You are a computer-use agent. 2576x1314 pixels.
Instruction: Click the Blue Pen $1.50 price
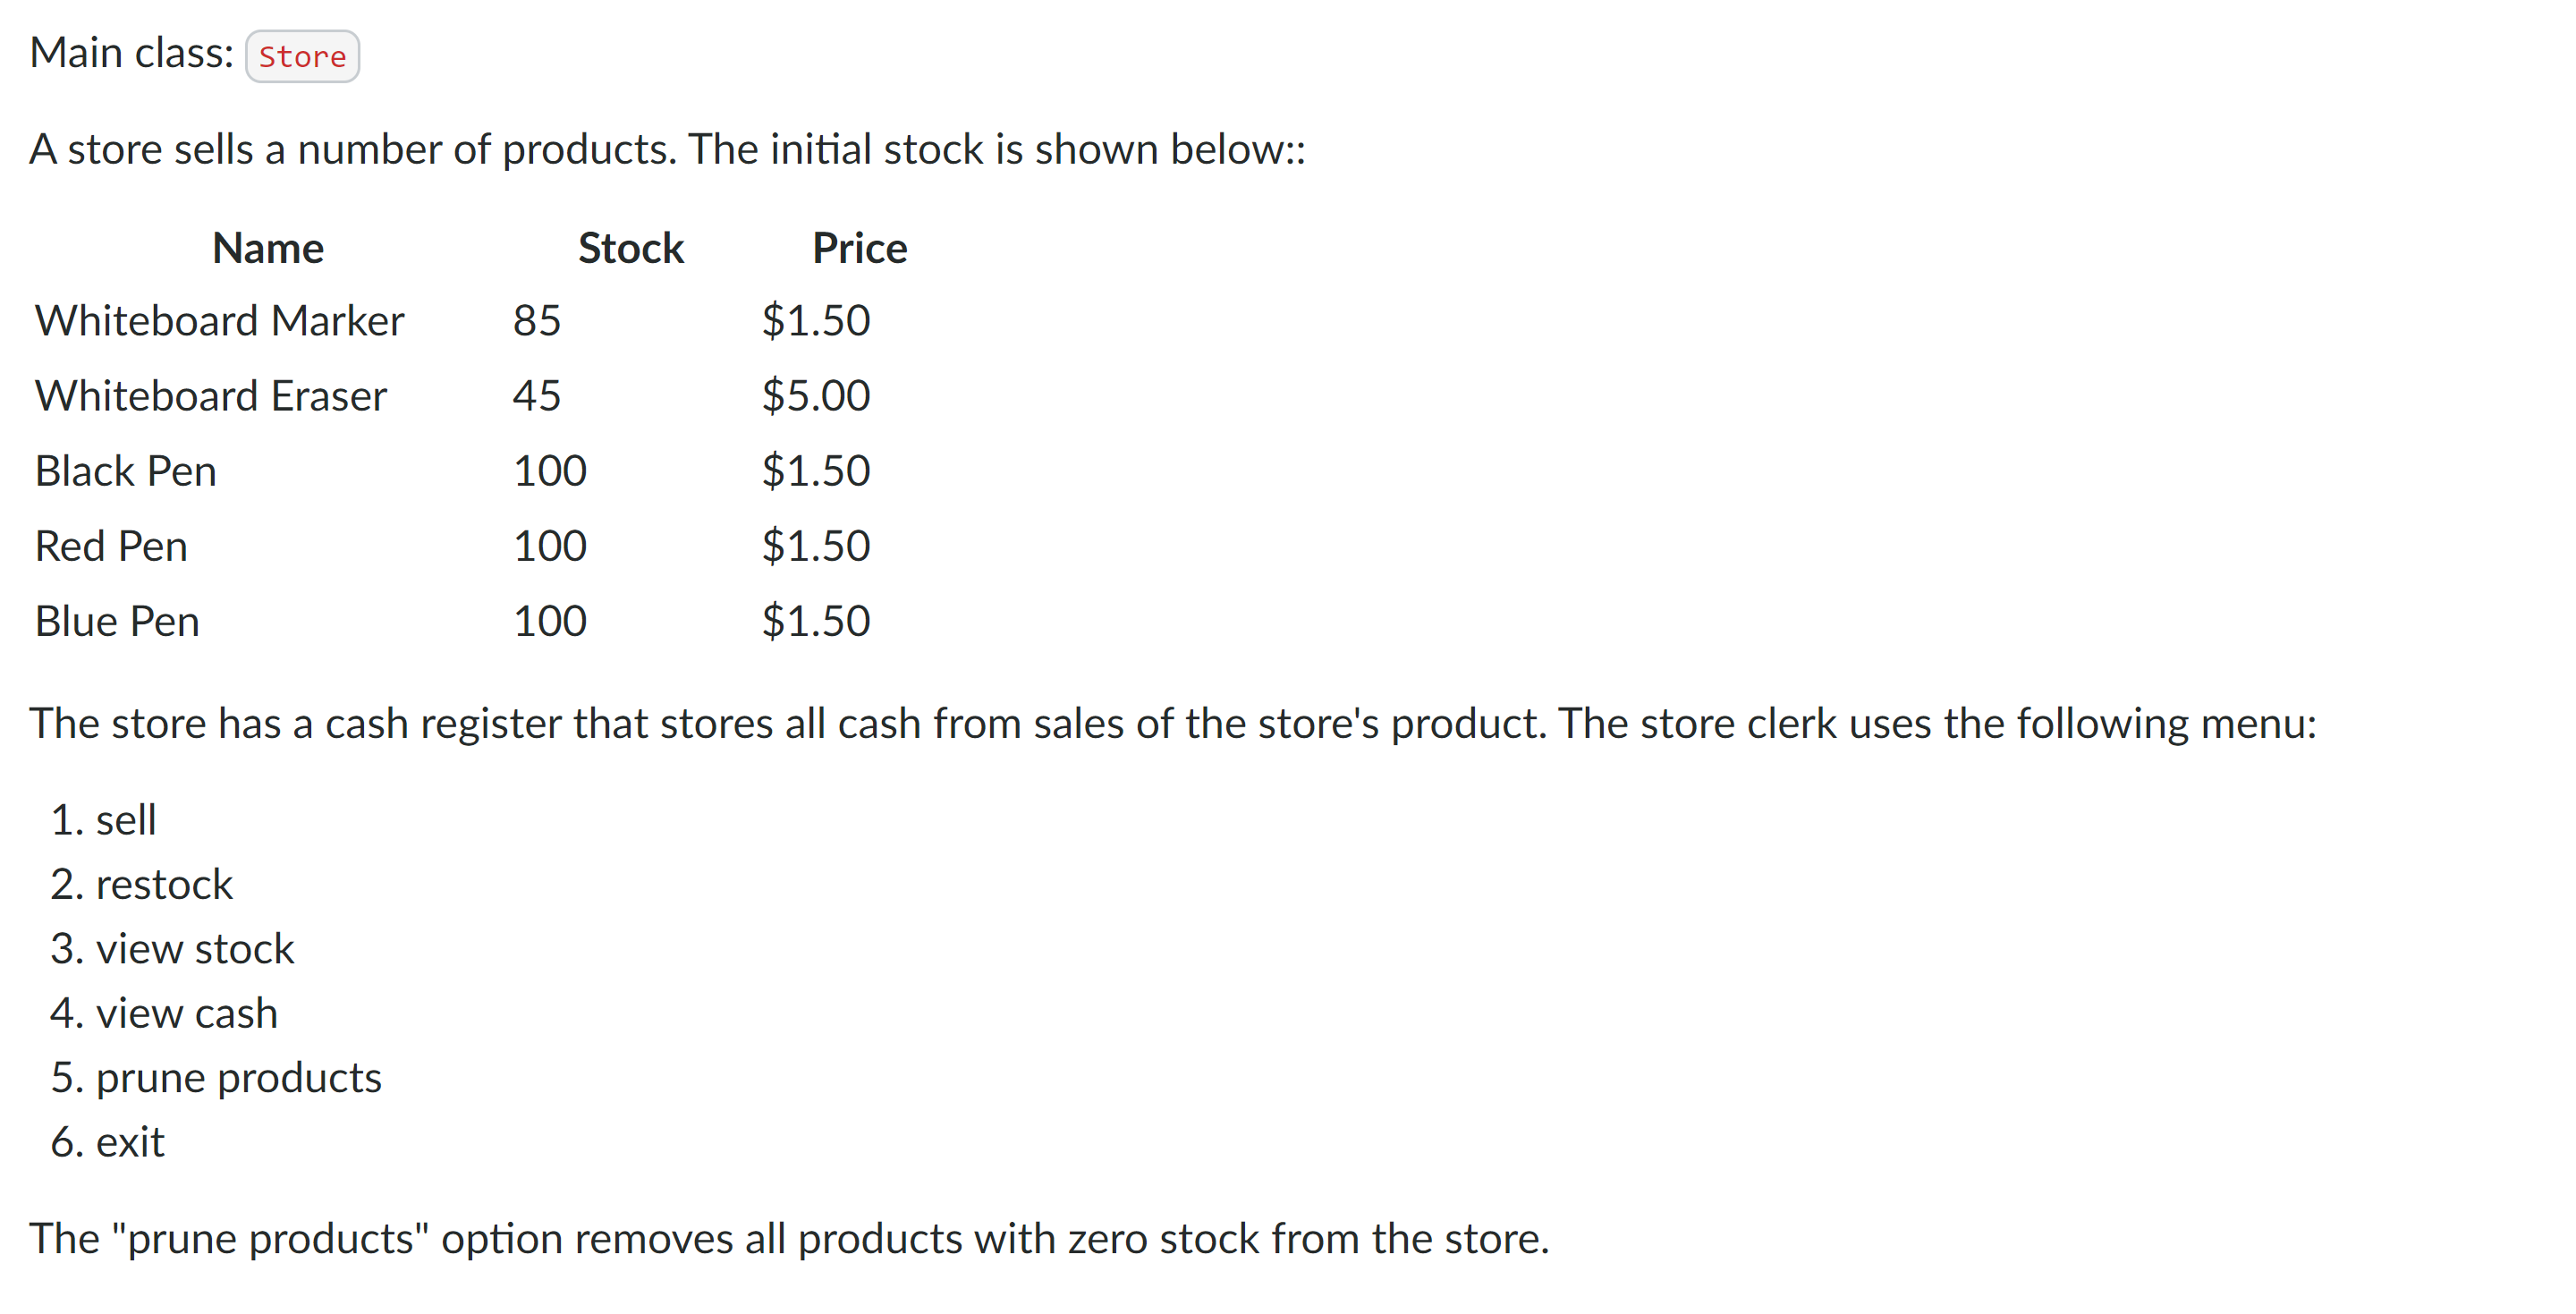tap(816, 621)
